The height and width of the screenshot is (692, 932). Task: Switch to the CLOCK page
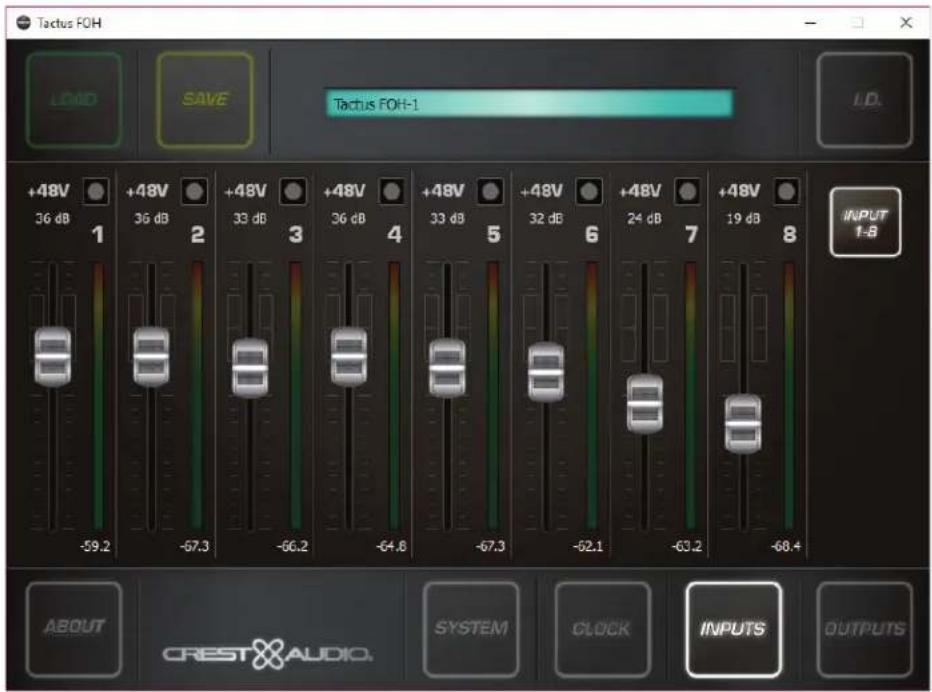(602, 629)
